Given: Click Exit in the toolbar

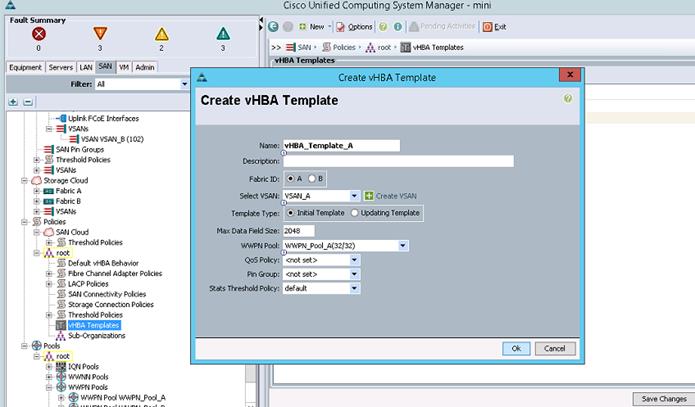Looking at the screenshot, I should pyautogui.click(x=495, y=27).
